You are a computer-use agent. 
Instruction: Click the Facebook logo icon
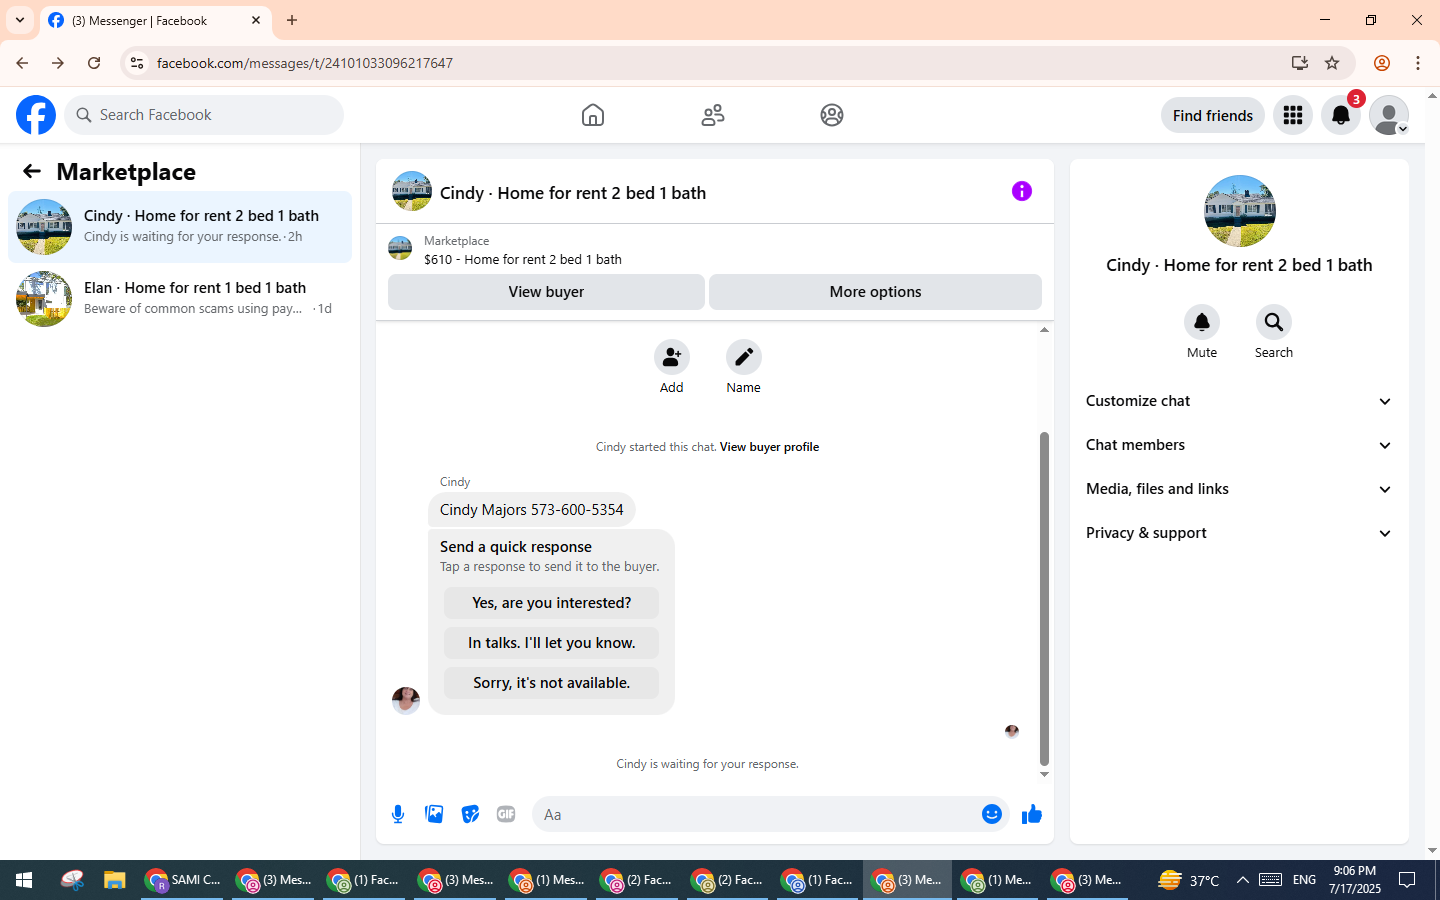[36, 115]
